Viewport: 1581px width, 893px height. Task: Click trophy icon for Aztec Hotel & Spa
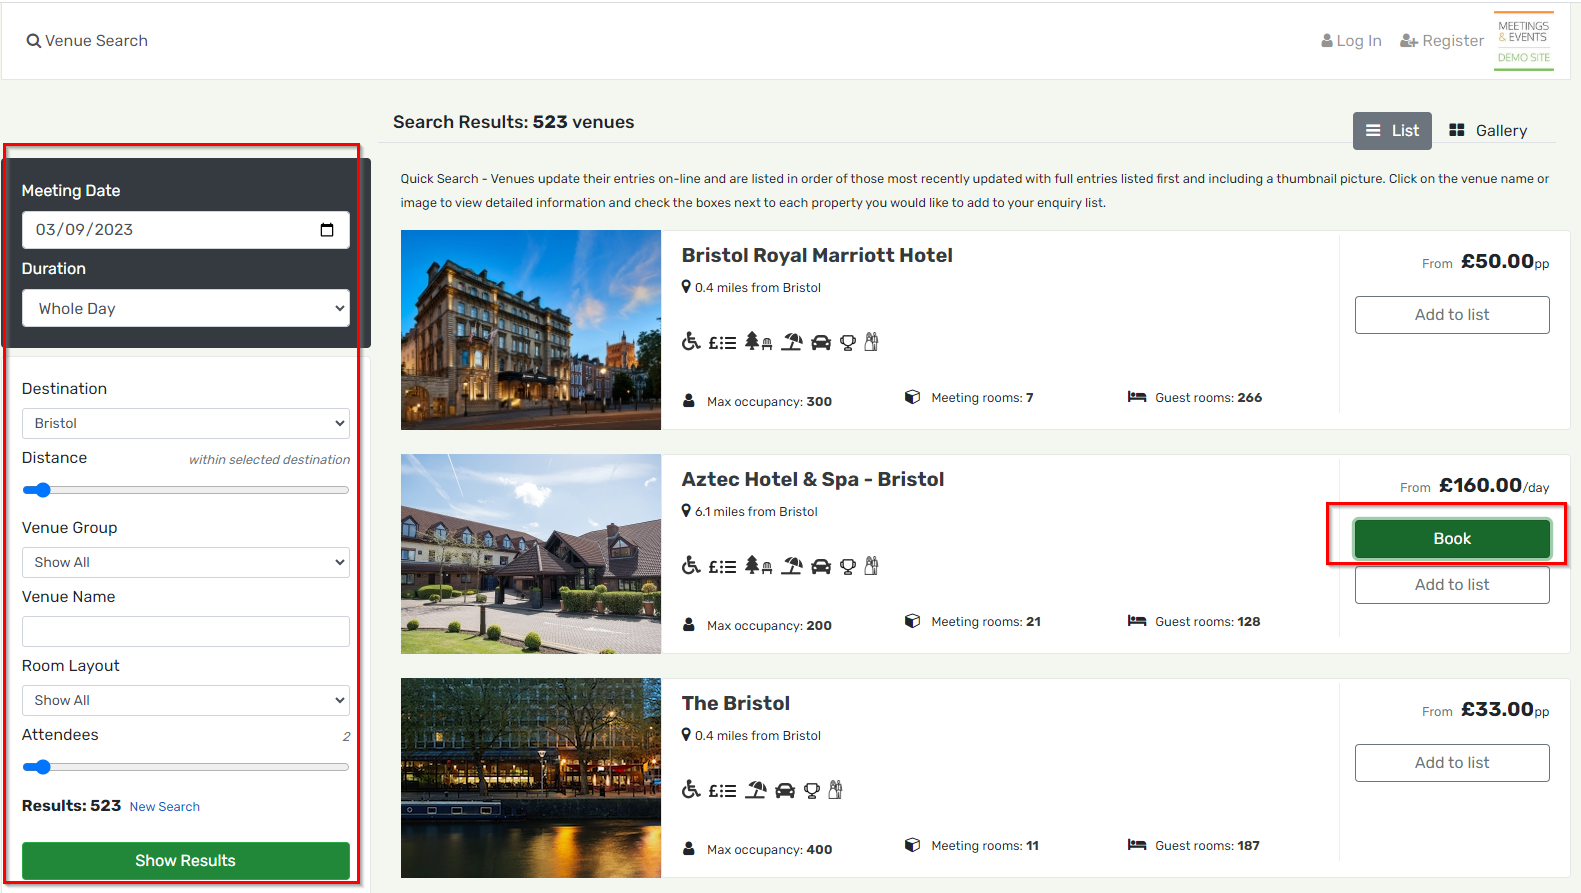tap(848, 567)
